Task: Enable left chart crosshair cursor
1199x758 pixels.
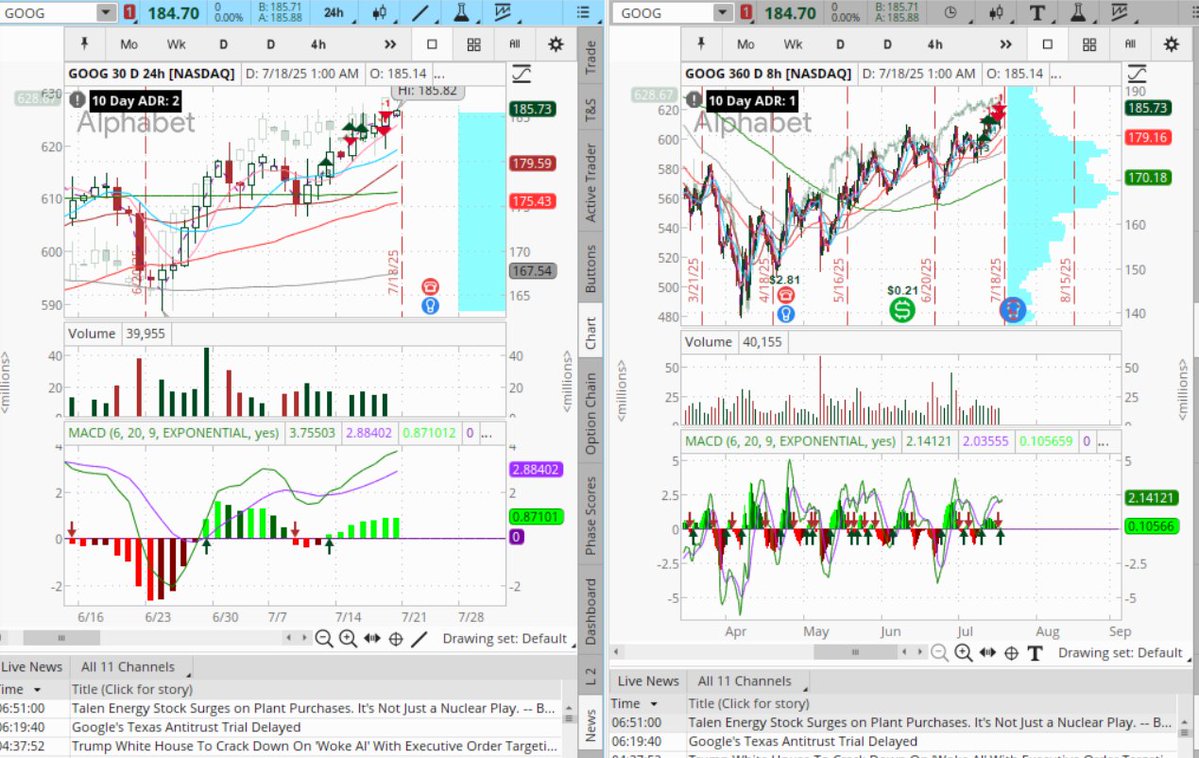Action: click(x=396, y=639)
